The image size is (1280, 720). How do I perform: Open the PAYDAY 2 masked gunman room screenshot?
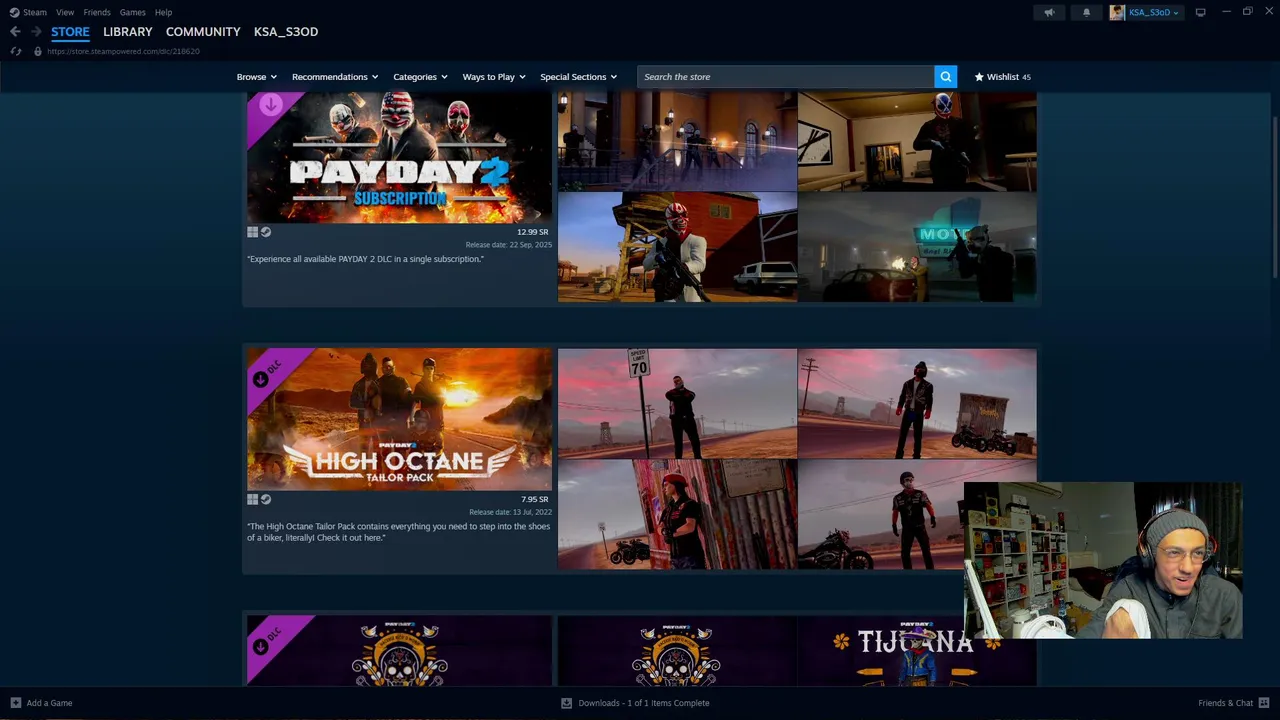pyautogui.click(x=917, y=141)
